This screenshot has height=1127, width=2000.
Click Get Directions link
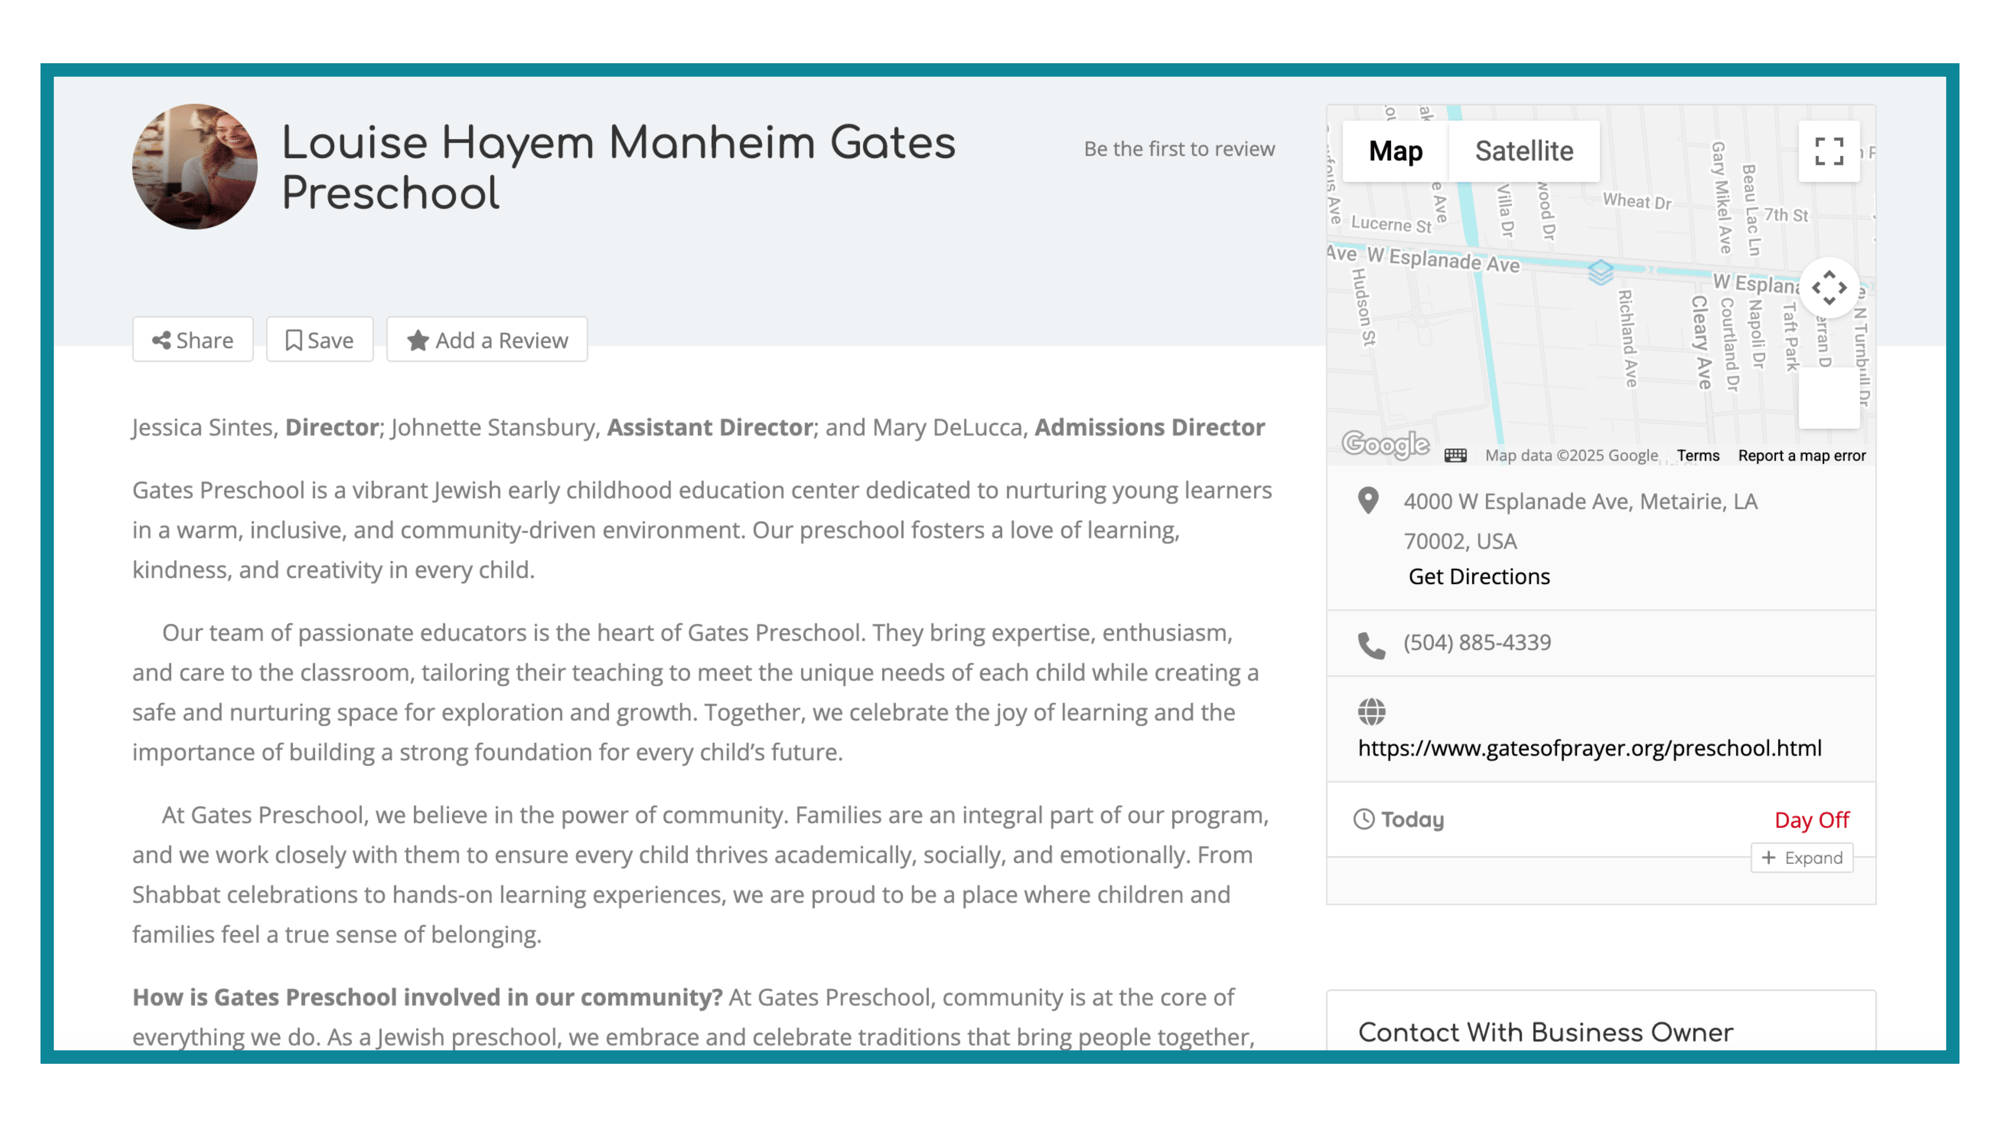[1479, 577]
